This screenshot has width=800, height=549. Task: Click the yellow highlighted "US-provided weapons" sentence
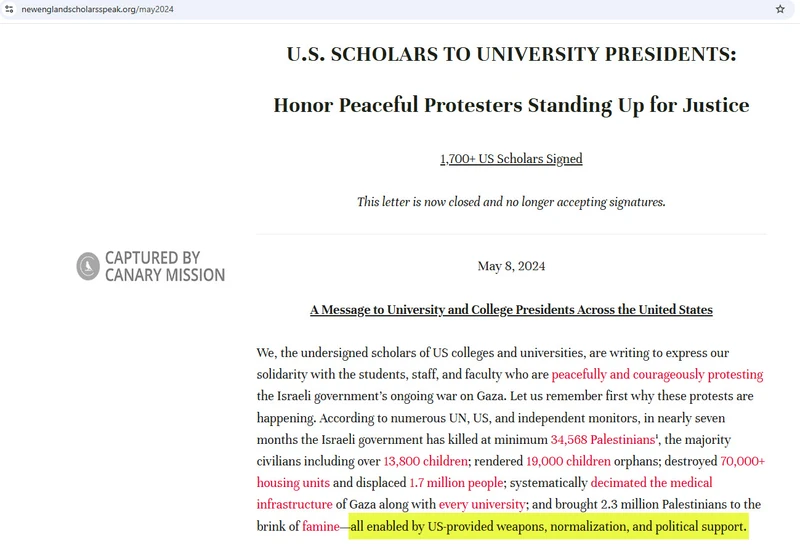(x=548, y=527)
